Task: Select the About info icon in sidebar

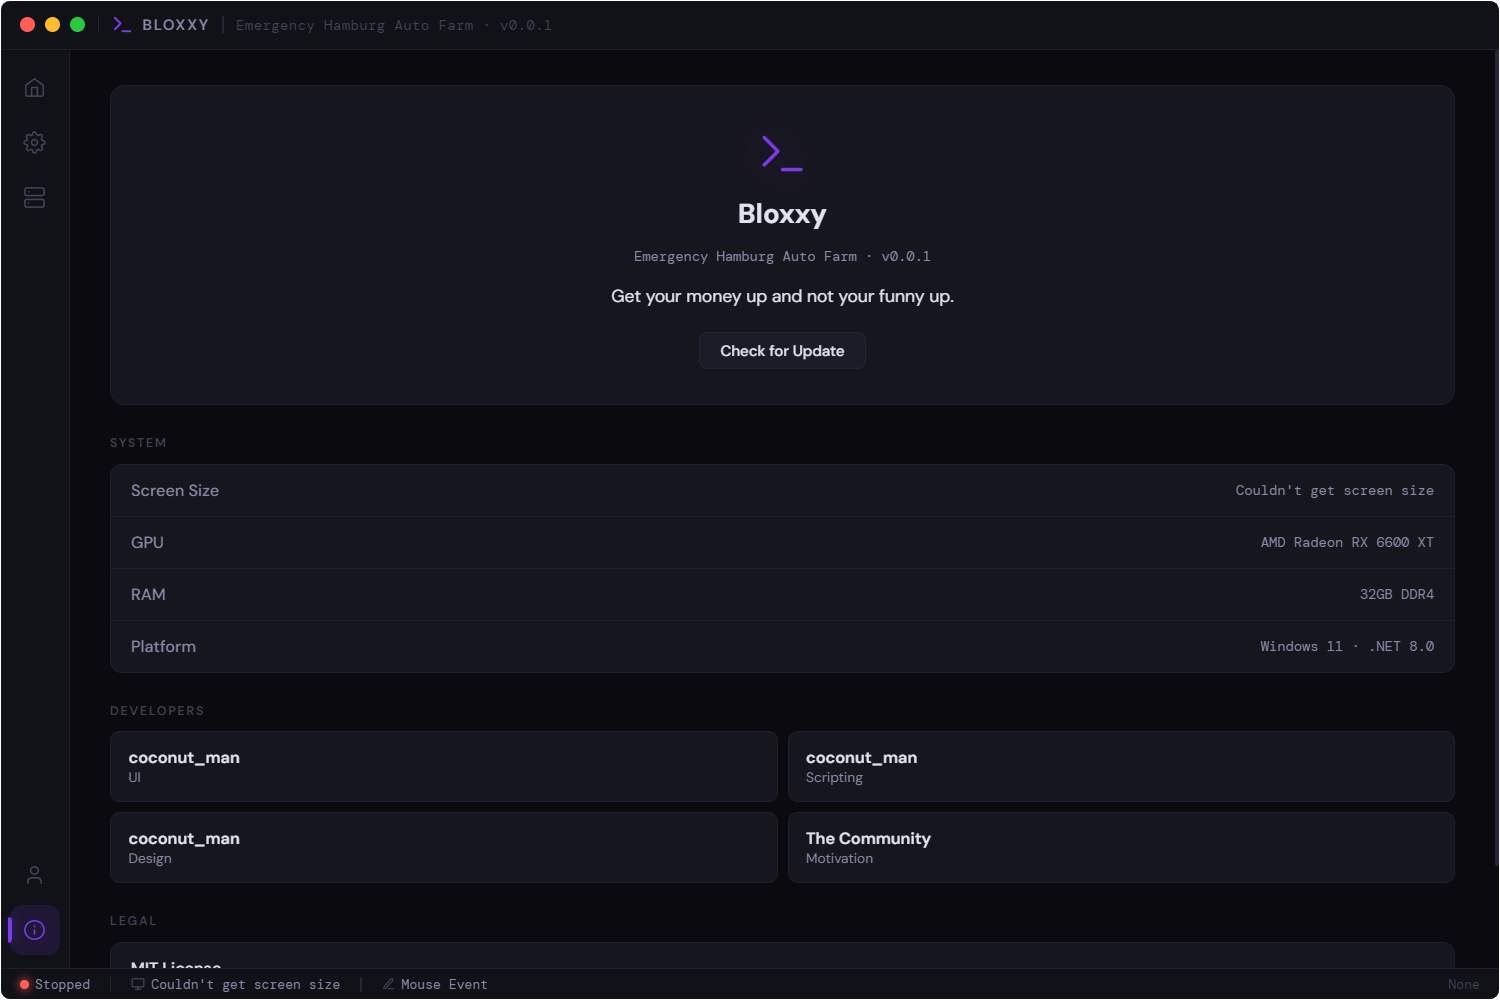Action: coord(35,930)
